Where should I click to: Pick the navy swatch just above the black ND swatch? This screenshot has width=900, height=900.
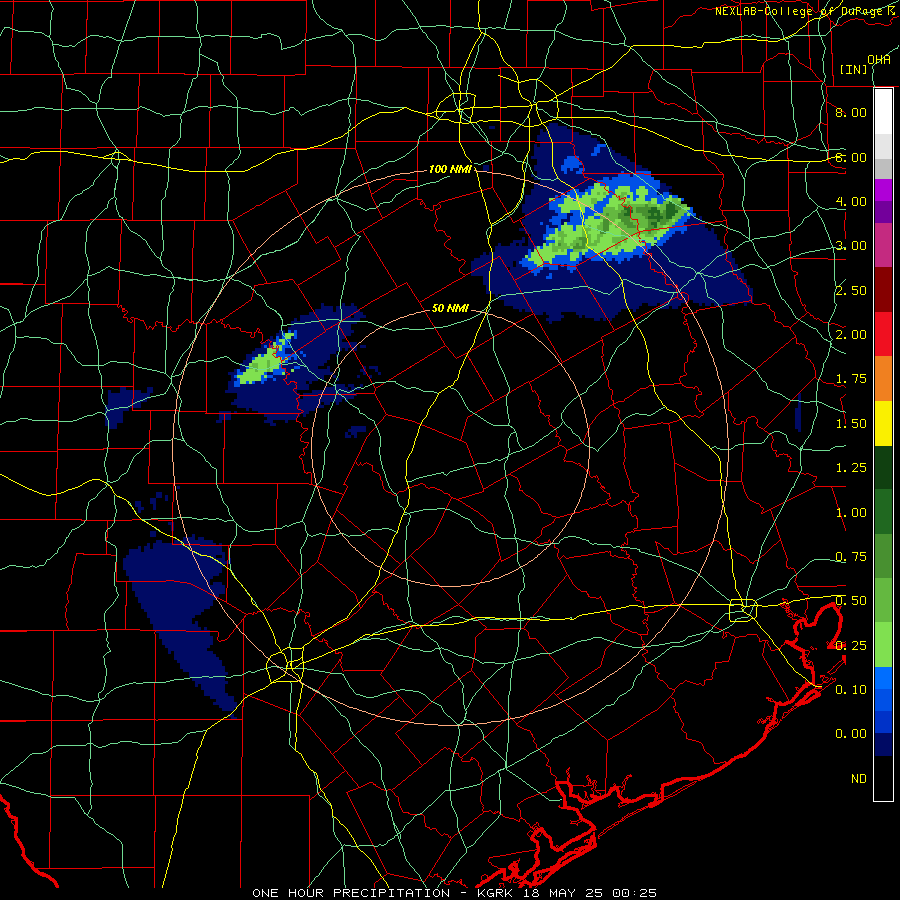pos(883,744)
